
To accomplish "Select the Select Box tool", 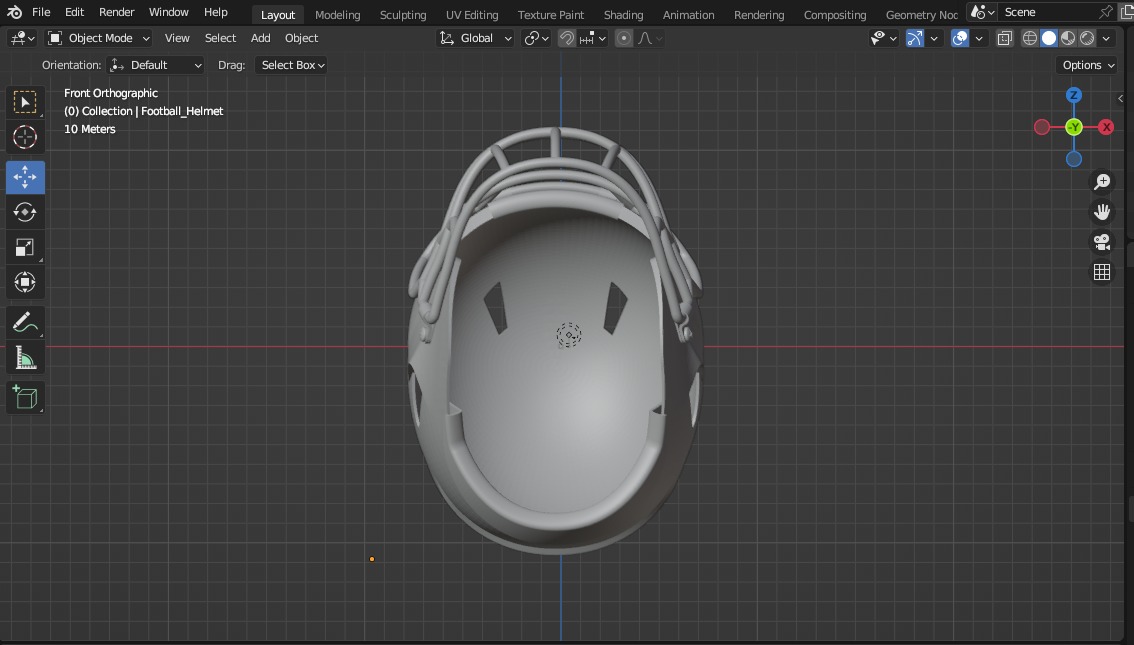I will 25,103.
